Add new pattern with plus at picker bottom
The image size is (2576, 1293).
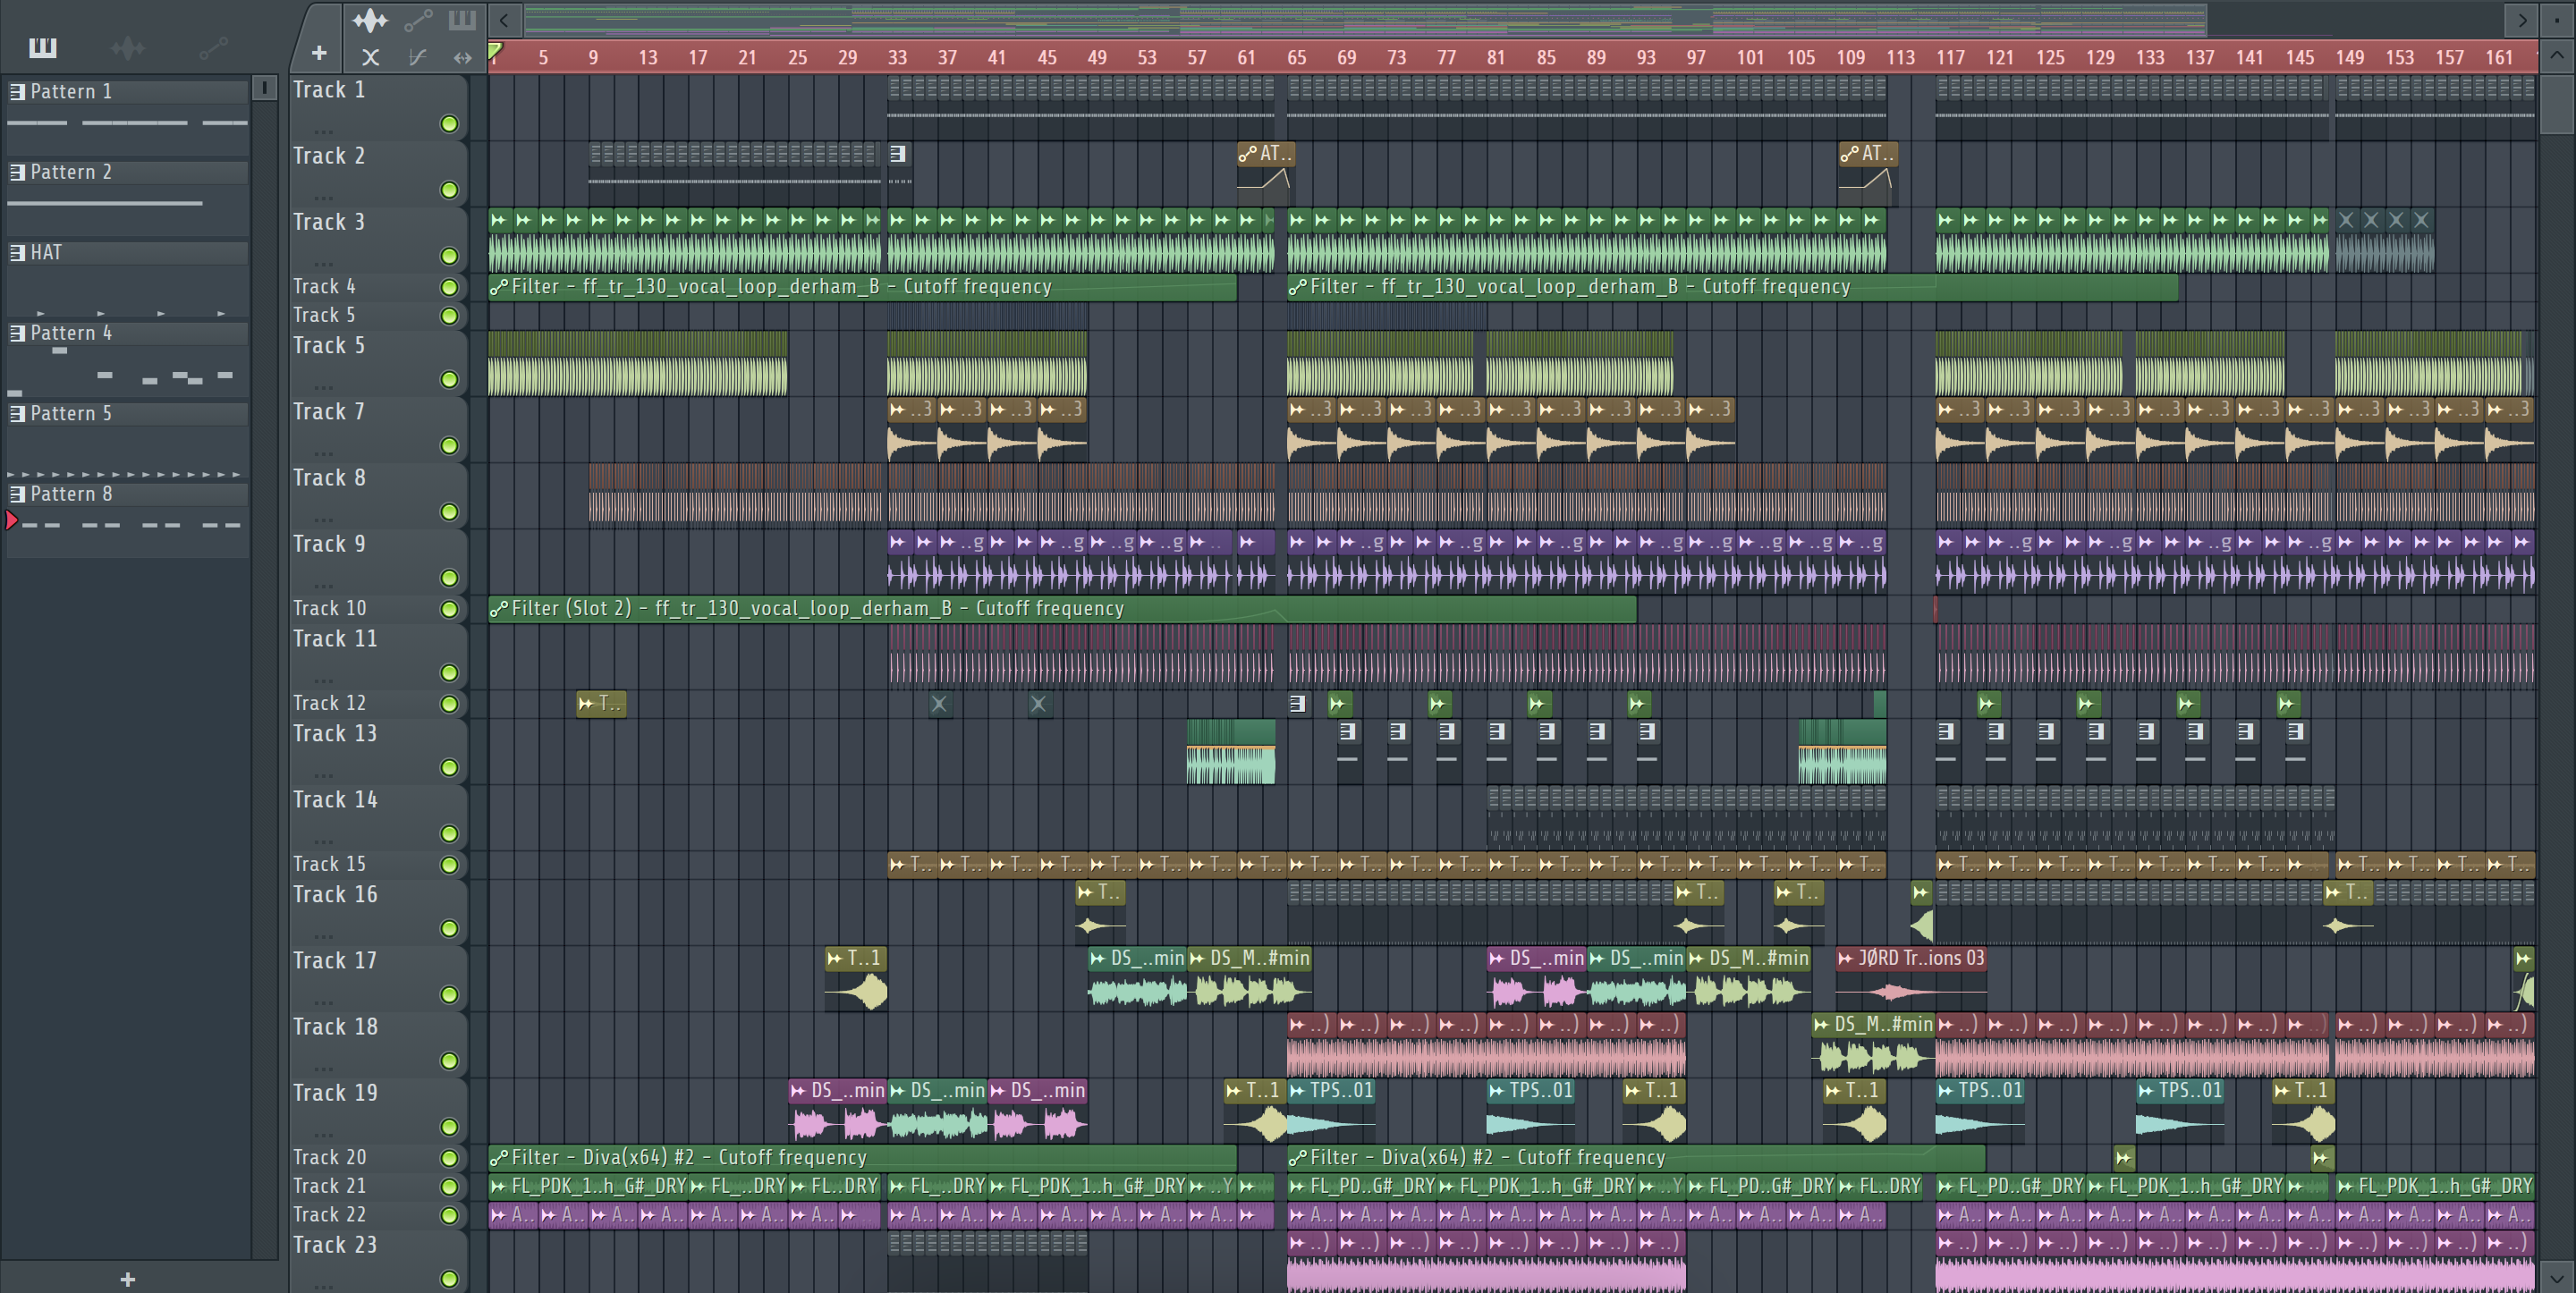tap(127, 1279)
